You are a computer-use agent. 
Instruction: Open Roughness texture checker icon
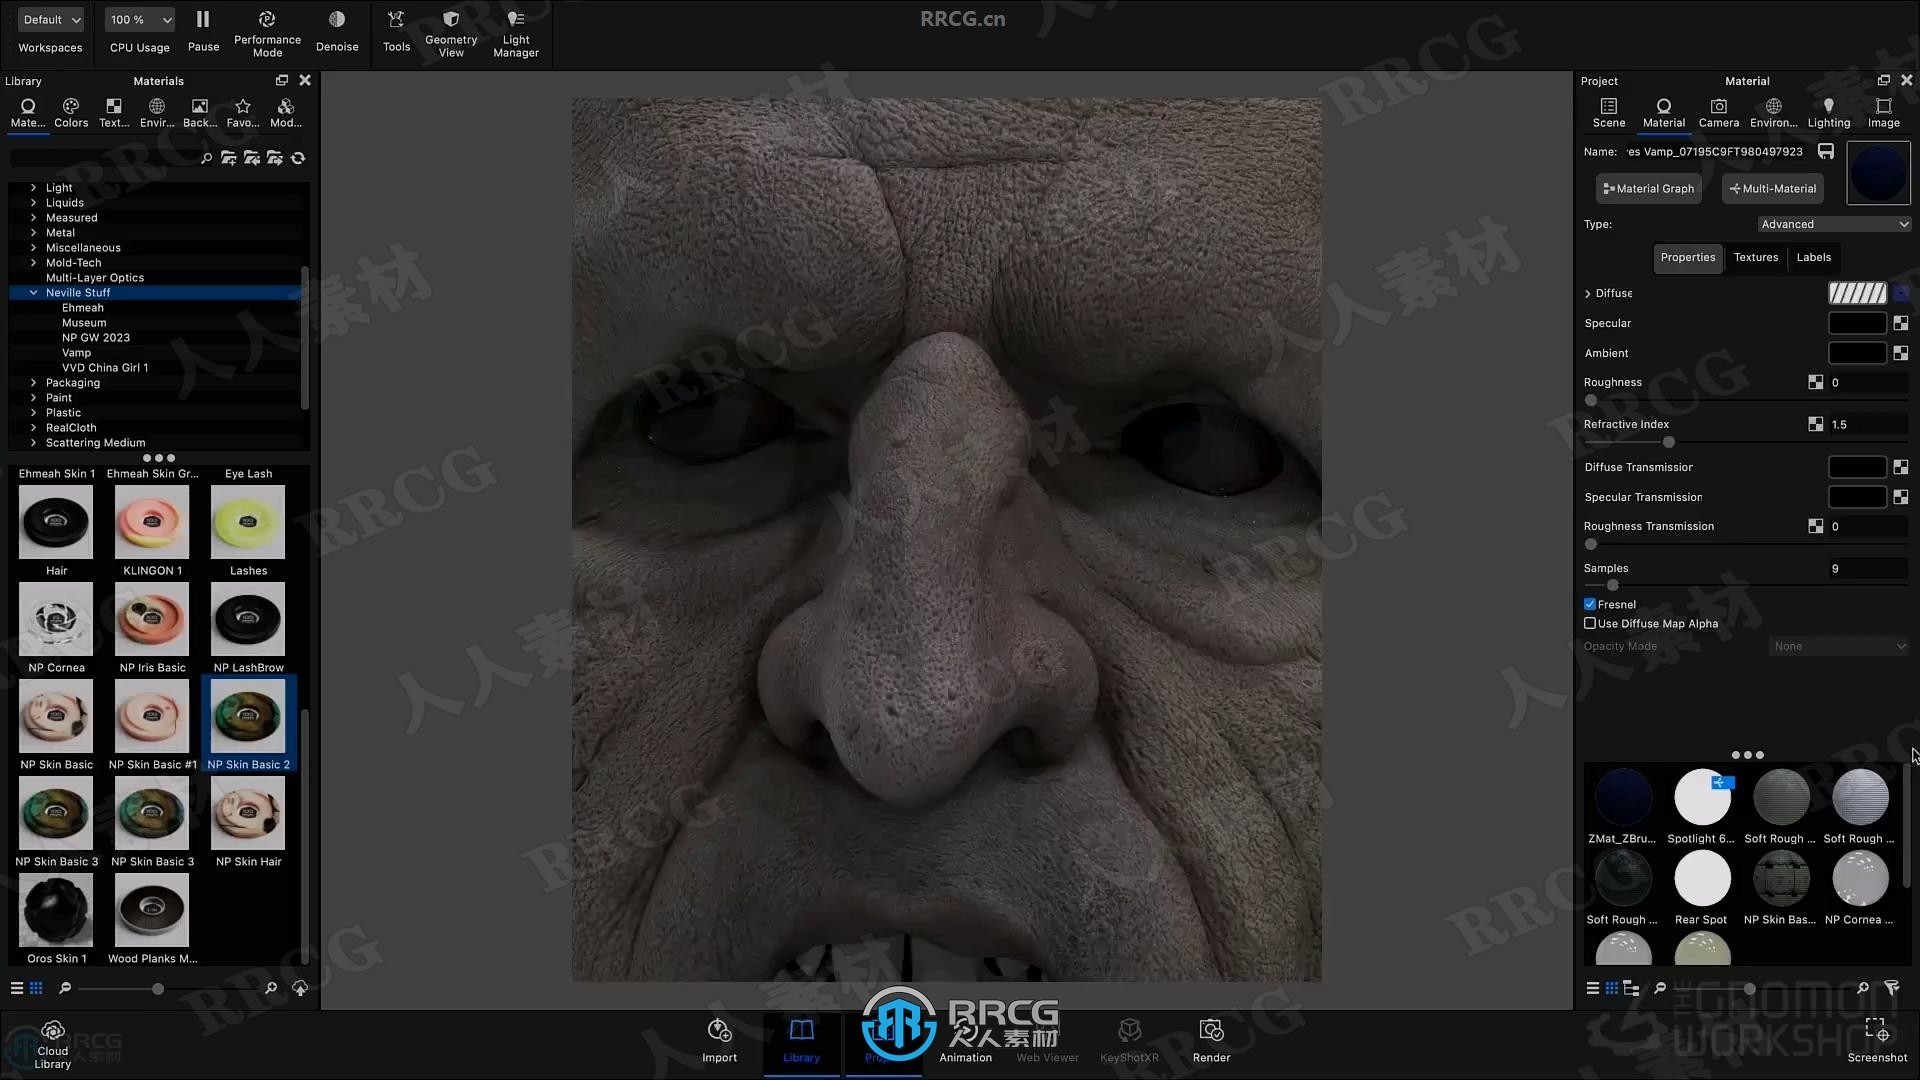(1815, 382)
